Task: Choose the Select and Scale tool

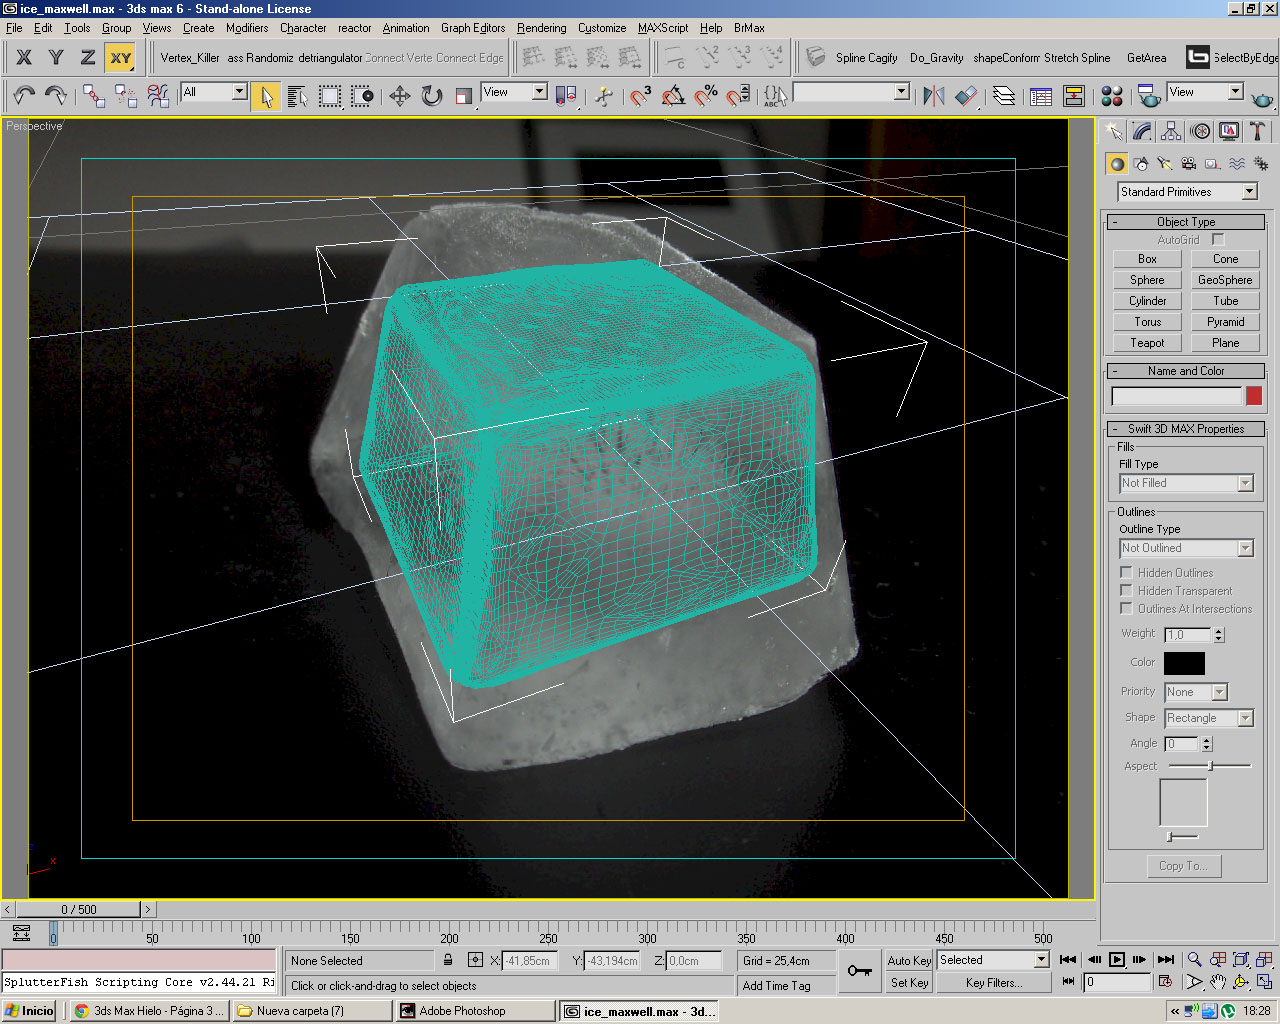Action: coord(464,96)
